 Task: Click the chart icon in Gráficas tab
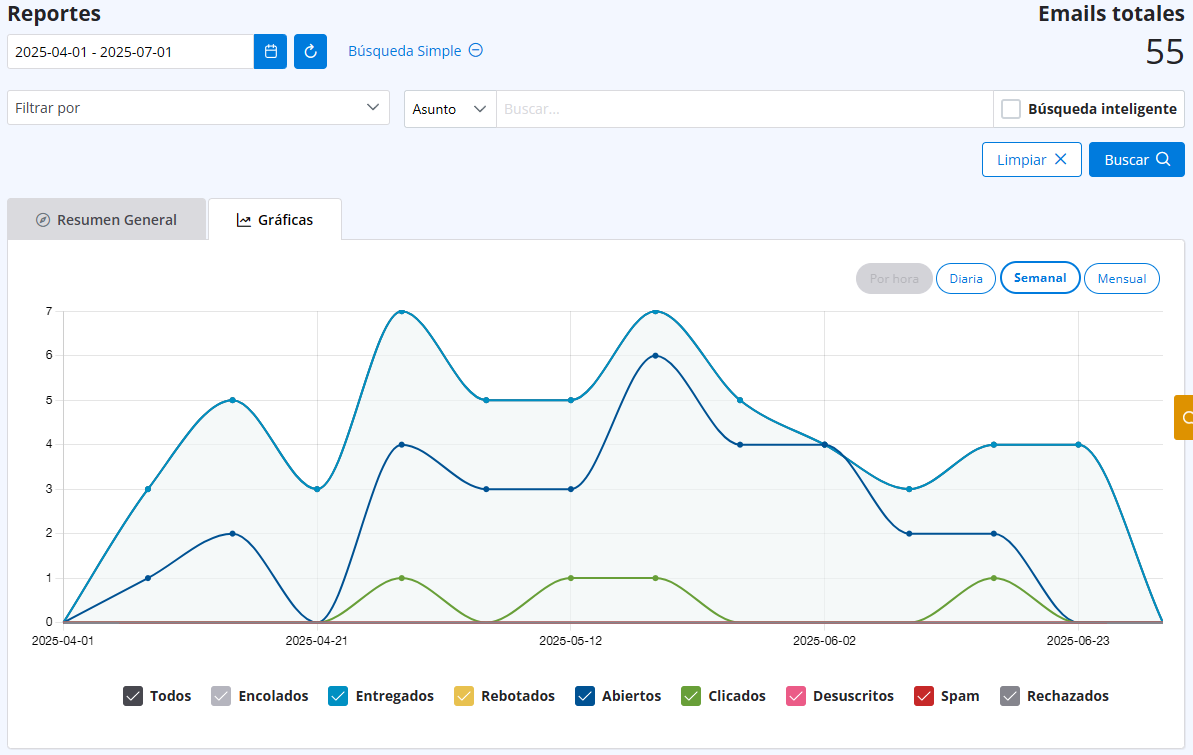tap(243, 220)
